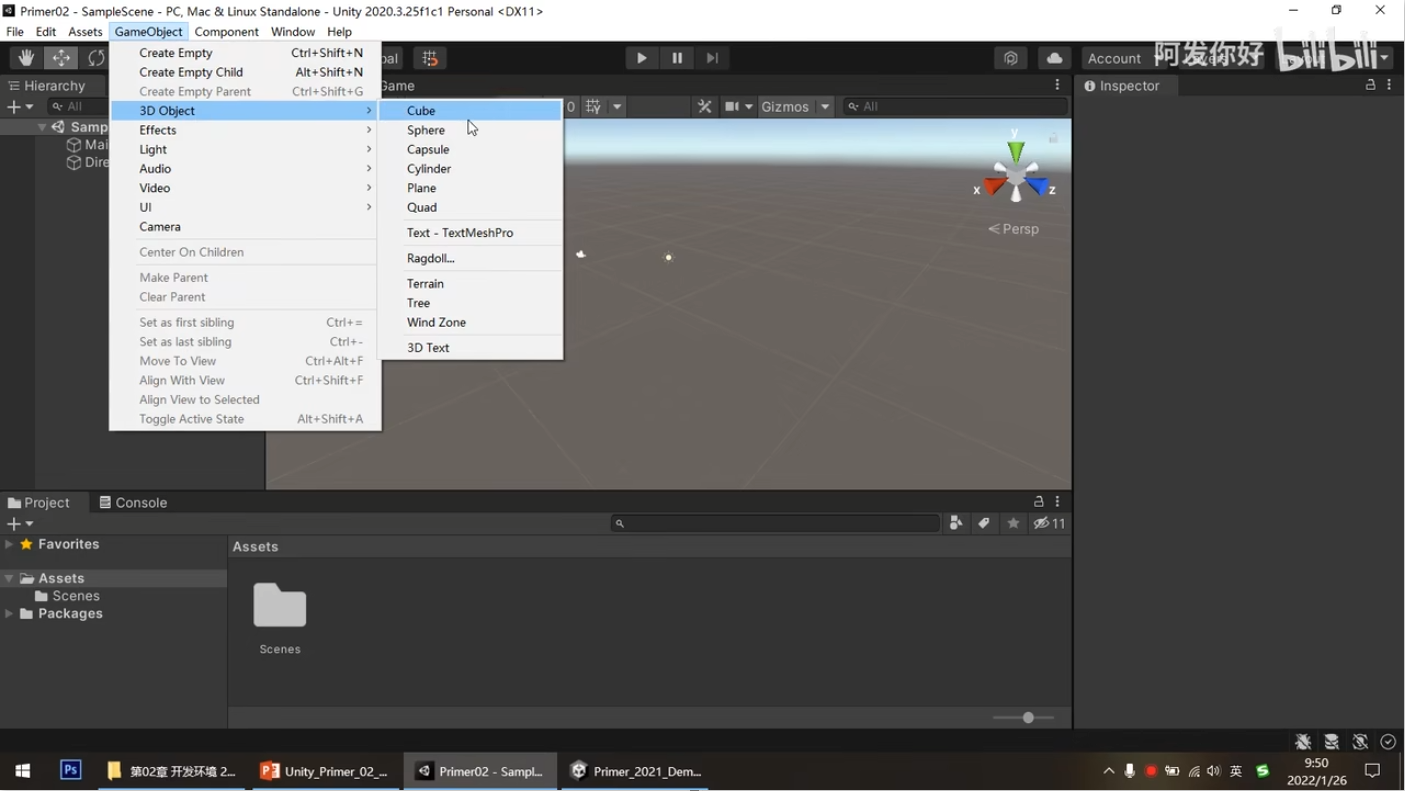Click green Y axis of orientation gizmo

[x=1016, y=150]
